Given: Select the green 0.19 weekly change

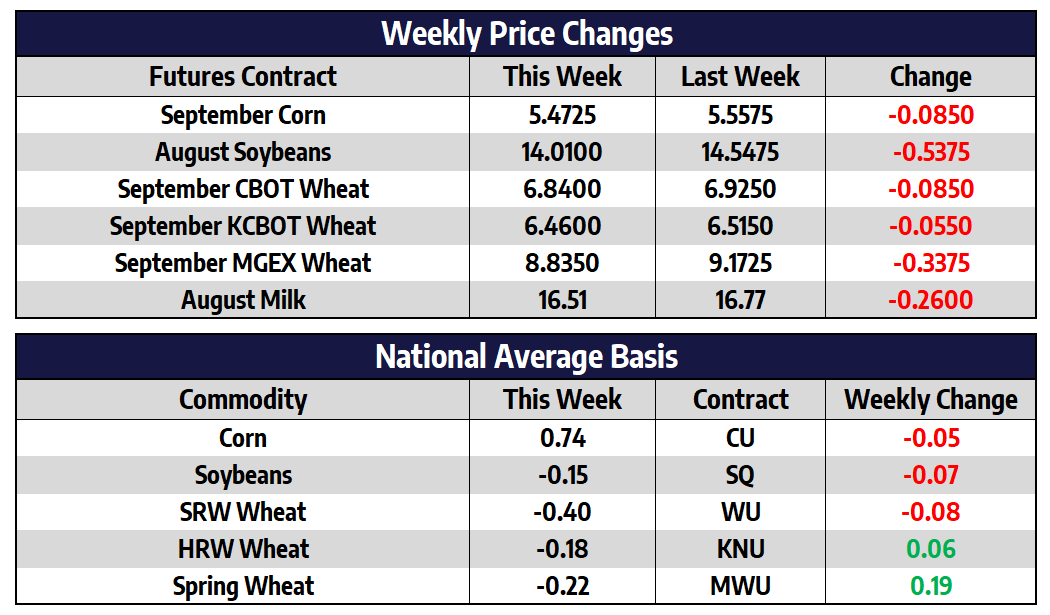Looking at the screenshot, I should pyautogui.click(x=930, y=586).
